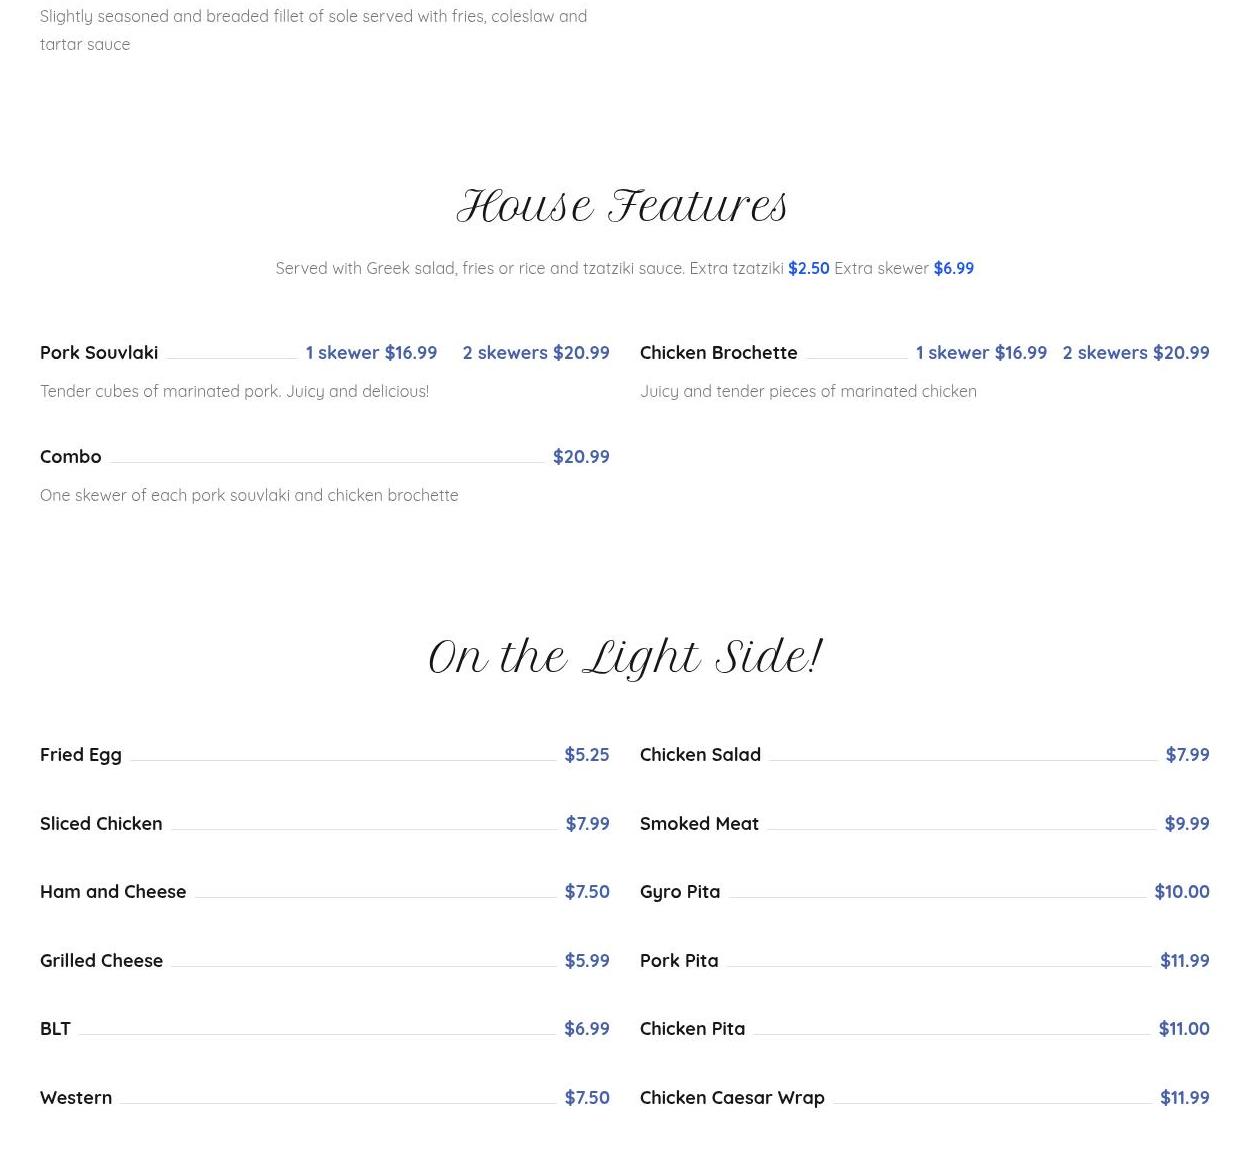Click the Pork Pita item name
1250x1159 pixels.
tap(679, 961)
